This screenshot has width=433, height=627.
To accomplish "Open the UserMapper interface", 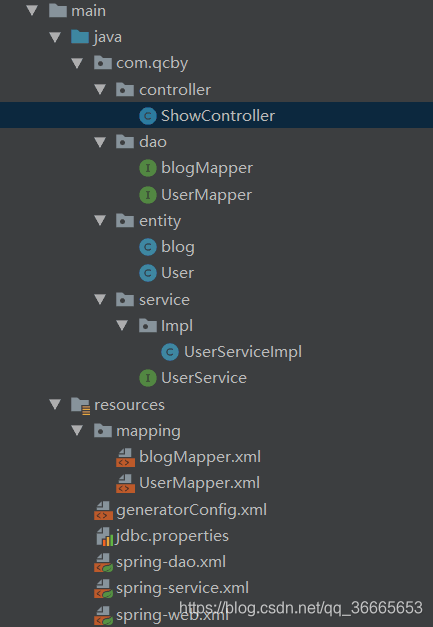I will pyautogui.click(x=206, y=195).
